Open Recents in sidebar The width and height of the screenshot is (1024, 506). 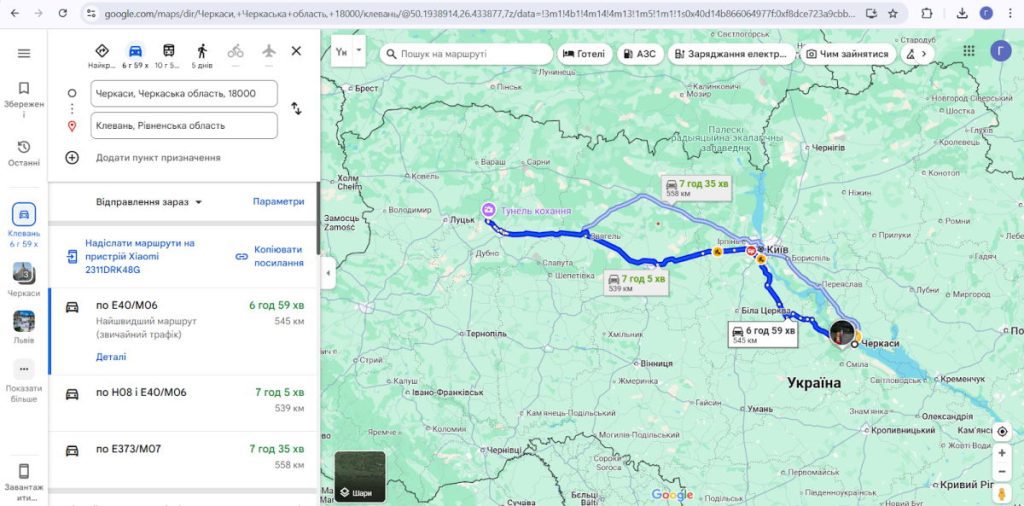pos(24,153)
